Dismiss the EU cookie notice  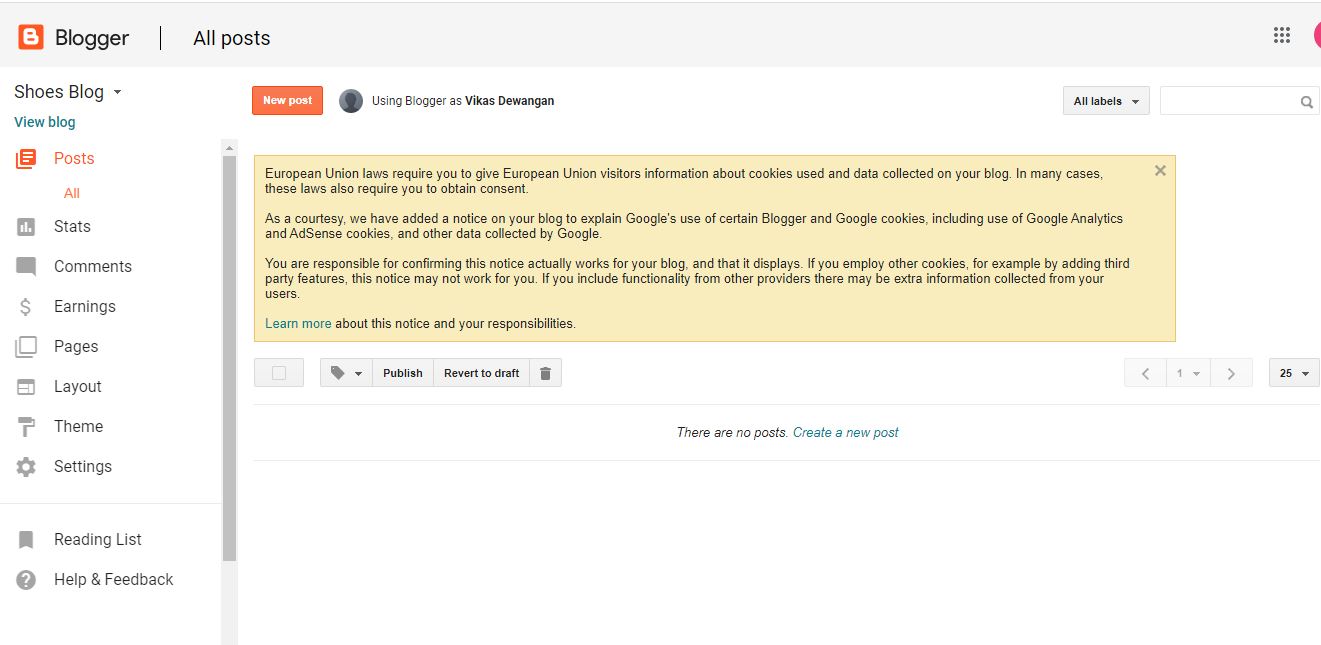click(x=1160, y=171)
